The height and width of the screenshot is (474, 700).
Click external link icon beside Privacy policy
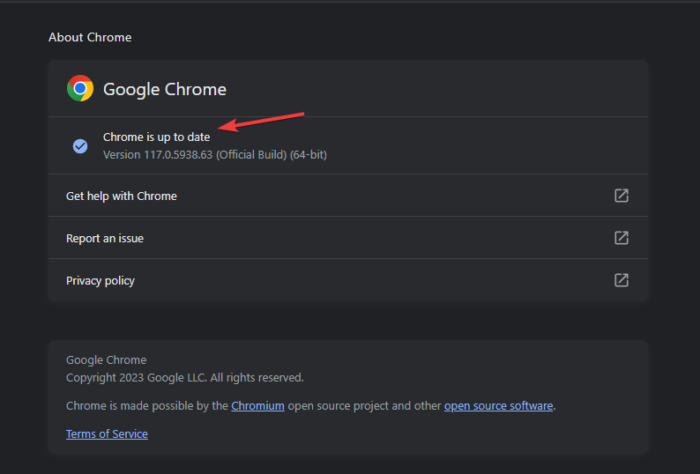pos(621,280)
